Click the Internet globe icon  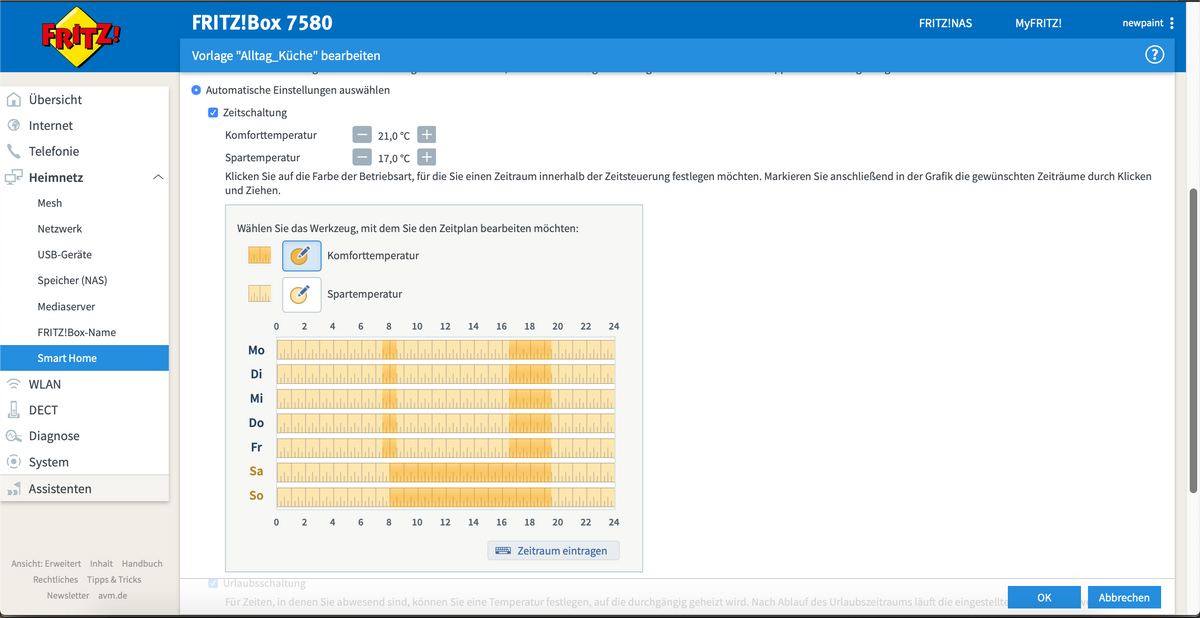(x=14, y=126)
